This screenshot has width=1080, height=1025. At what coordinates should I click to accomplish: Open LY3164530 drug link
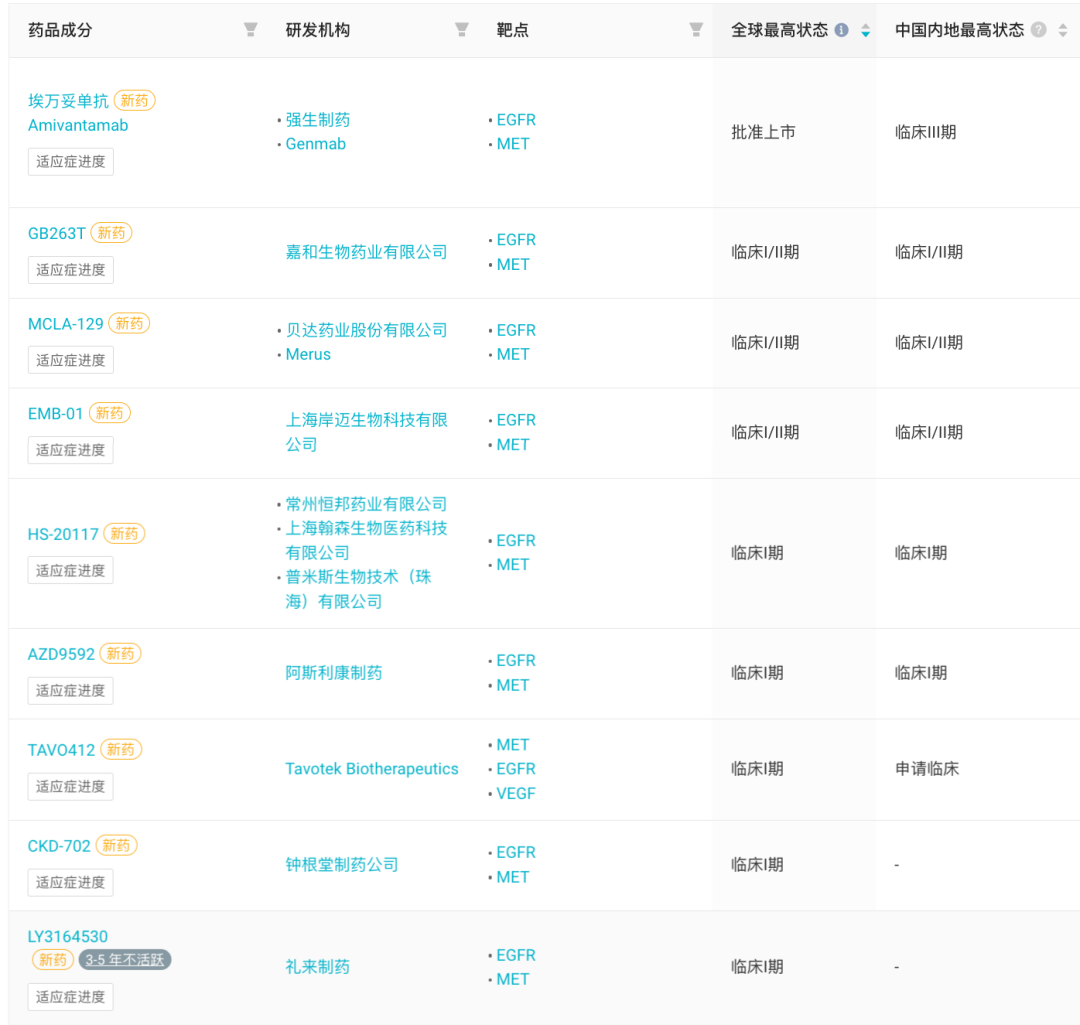pyautogui.click(x=68, y=936)
